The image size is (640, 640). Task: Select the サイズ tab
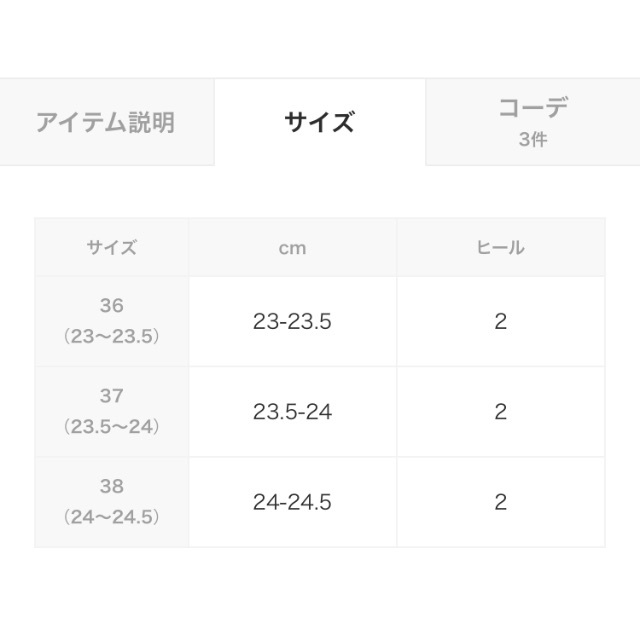pyautogui.click(x=320, y=122)
